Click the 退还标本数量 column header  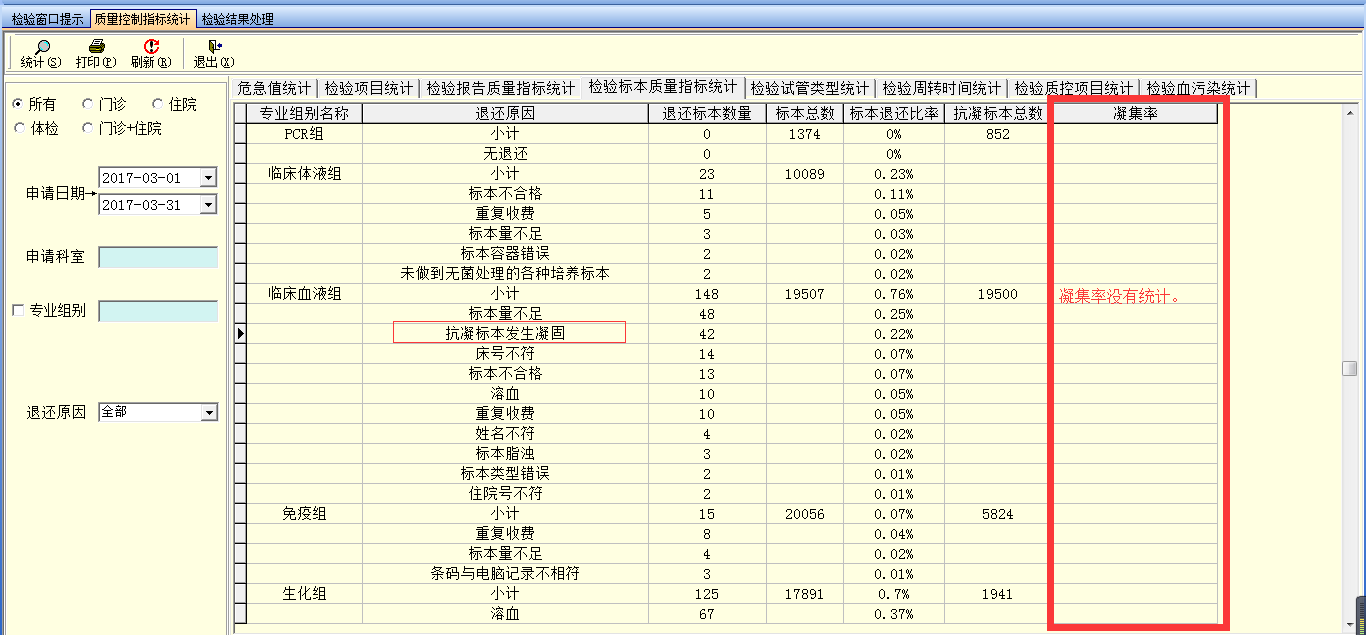(707, 114)
